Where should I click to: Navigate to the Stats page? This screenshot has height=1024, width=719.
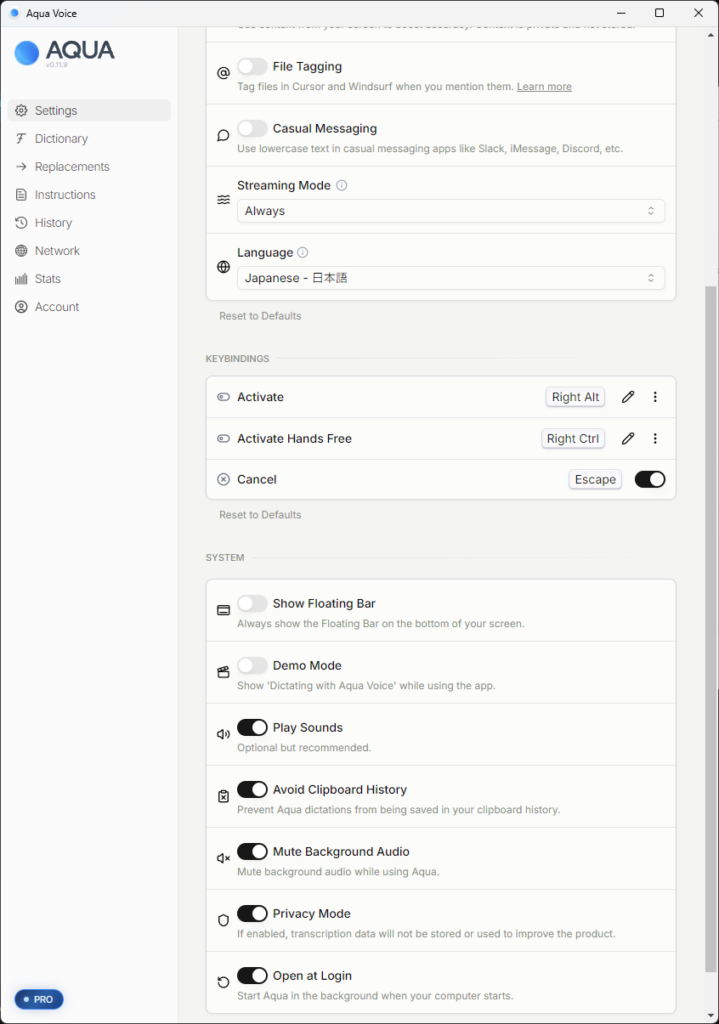coord(47,279)
